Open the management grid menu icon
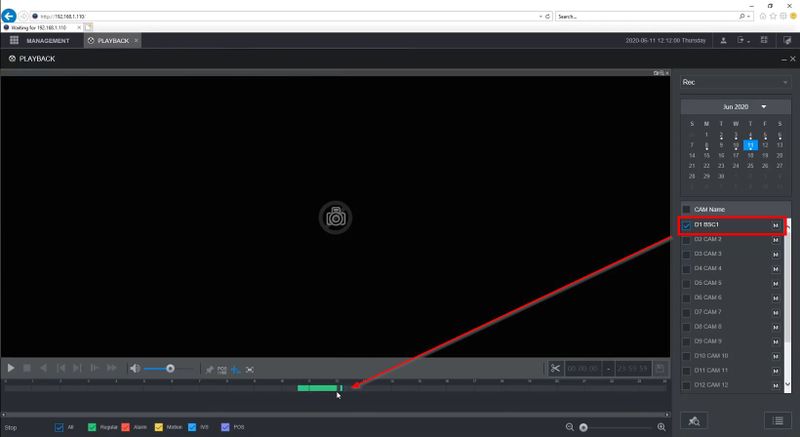Screen dimensions: 800x437 point(14,40)
